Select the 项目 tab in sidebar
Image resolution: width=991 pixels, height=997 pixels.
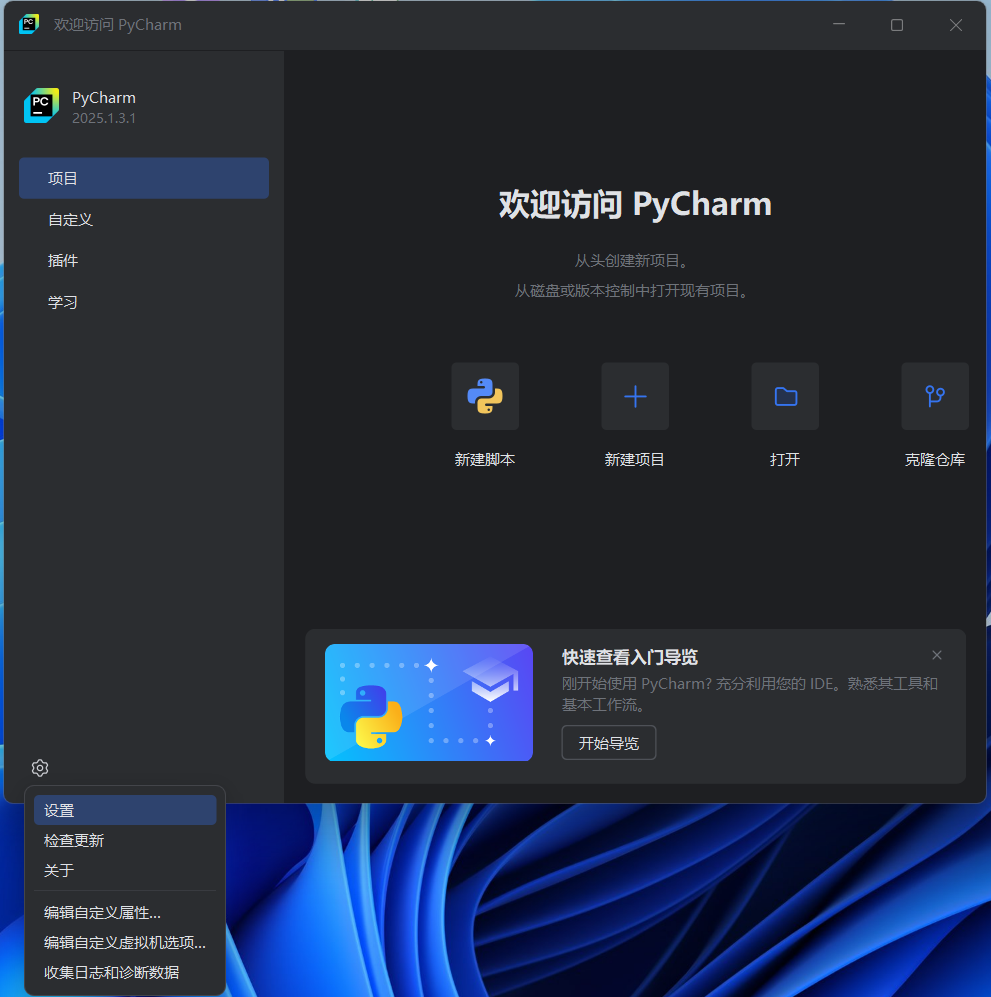point(144,178)
